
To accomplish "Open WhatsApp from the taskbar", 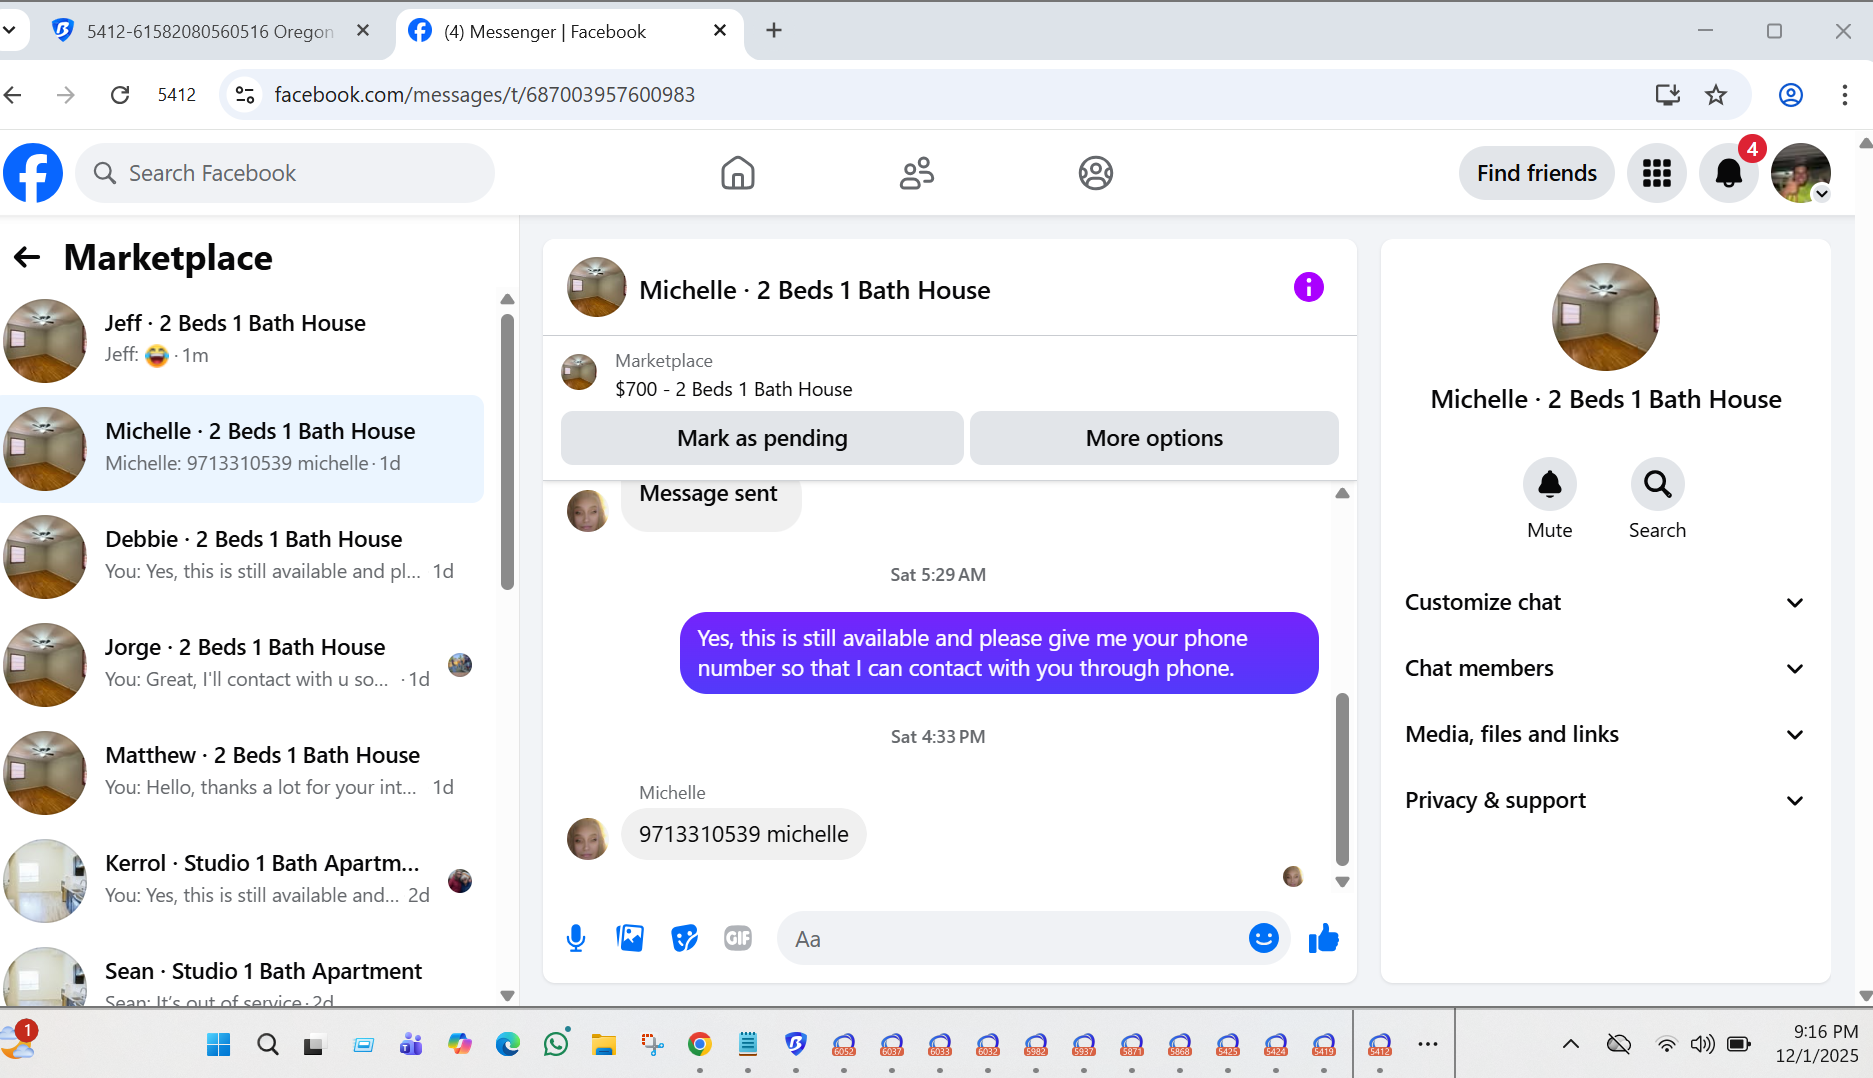I will coord(556,1044).
